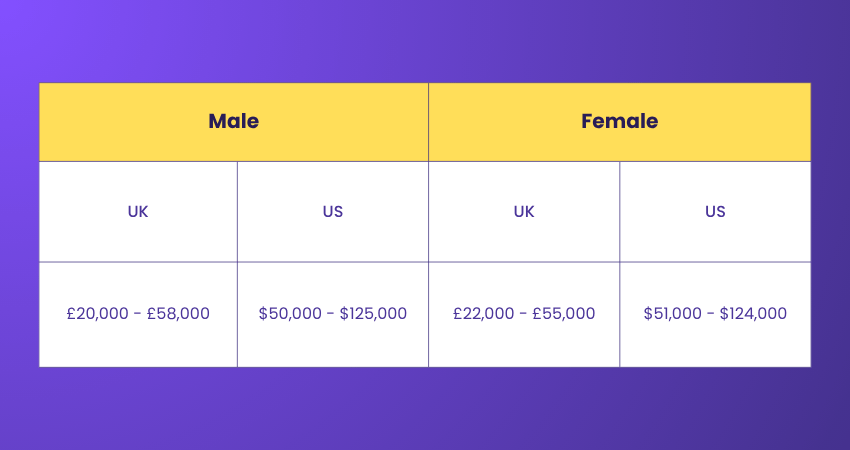Select the US label under Male
This screenshot has width=850, height=450.
(x=333, y=211)
